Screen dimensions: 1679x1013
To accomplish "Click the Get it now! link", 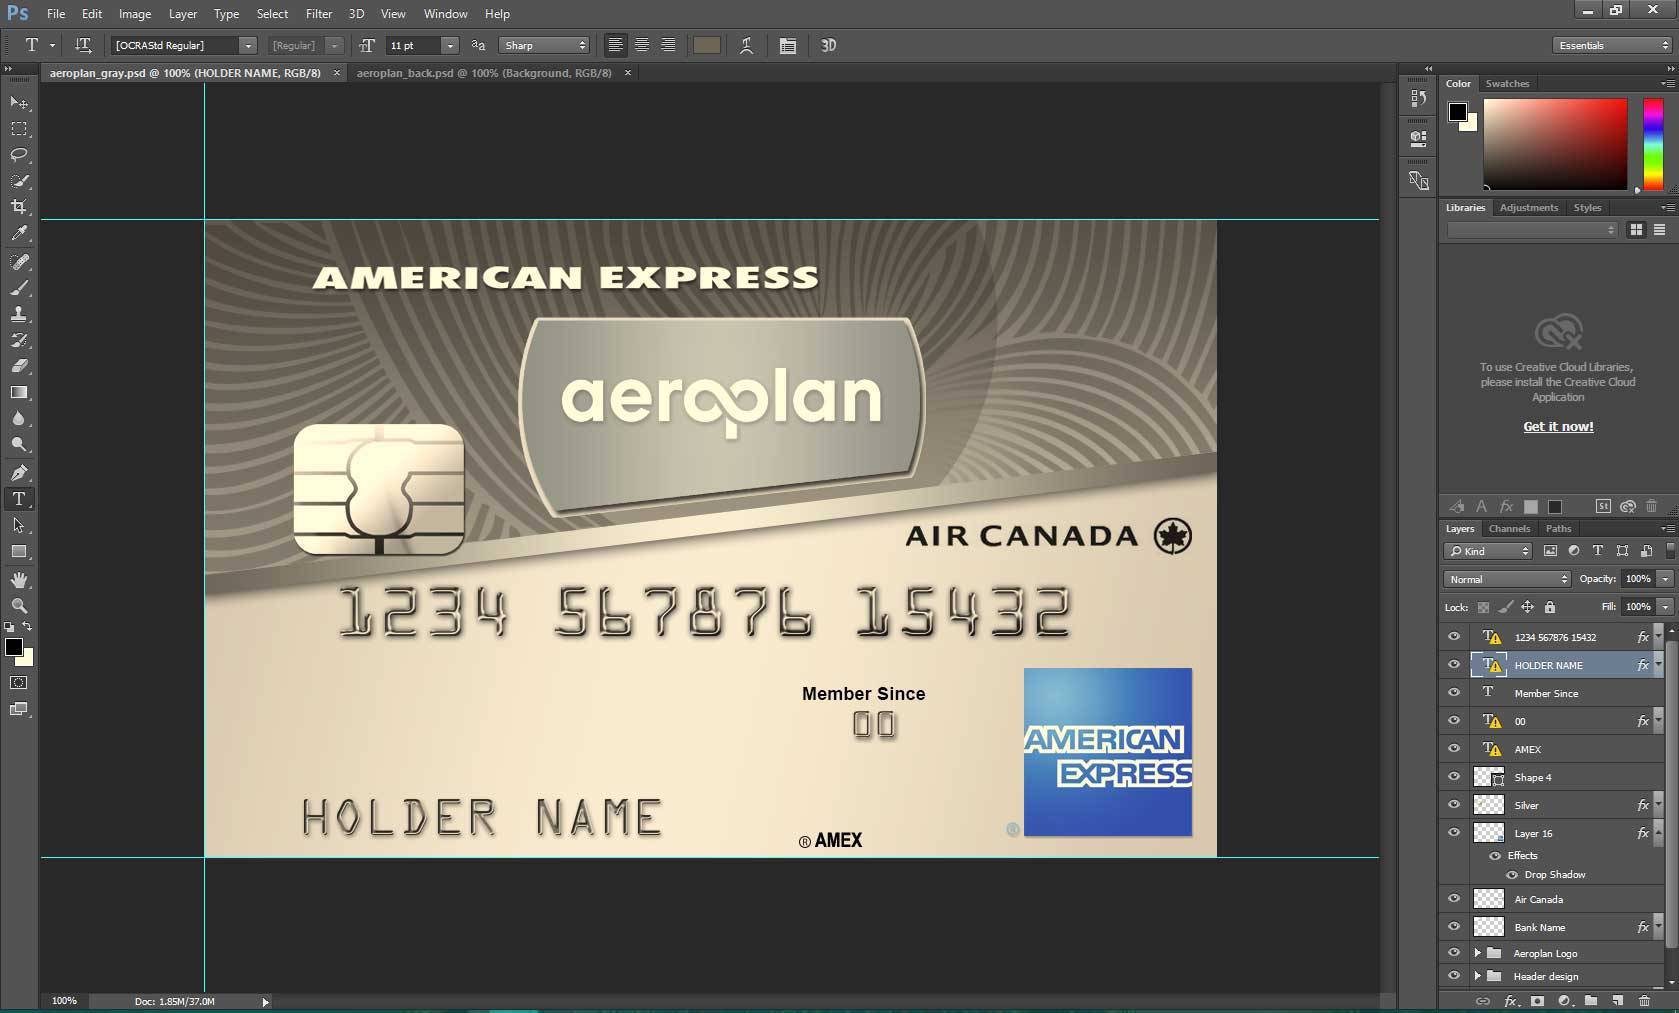I will coord(1558,426).
